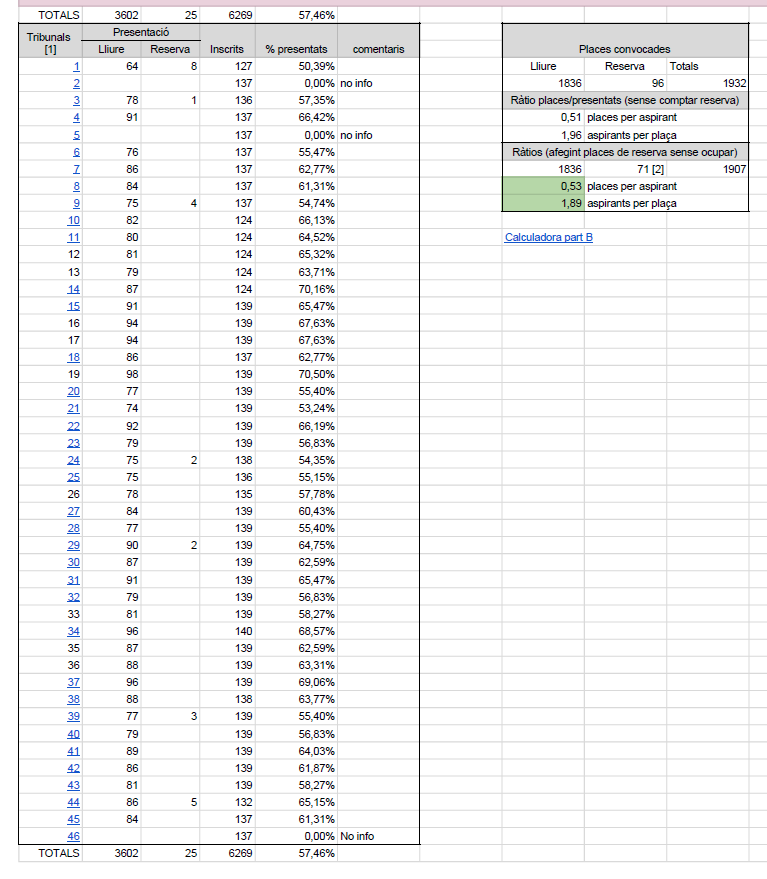Select the 'Tribunals [1]' header cell
767x879 pixels.
click(50, 41)
